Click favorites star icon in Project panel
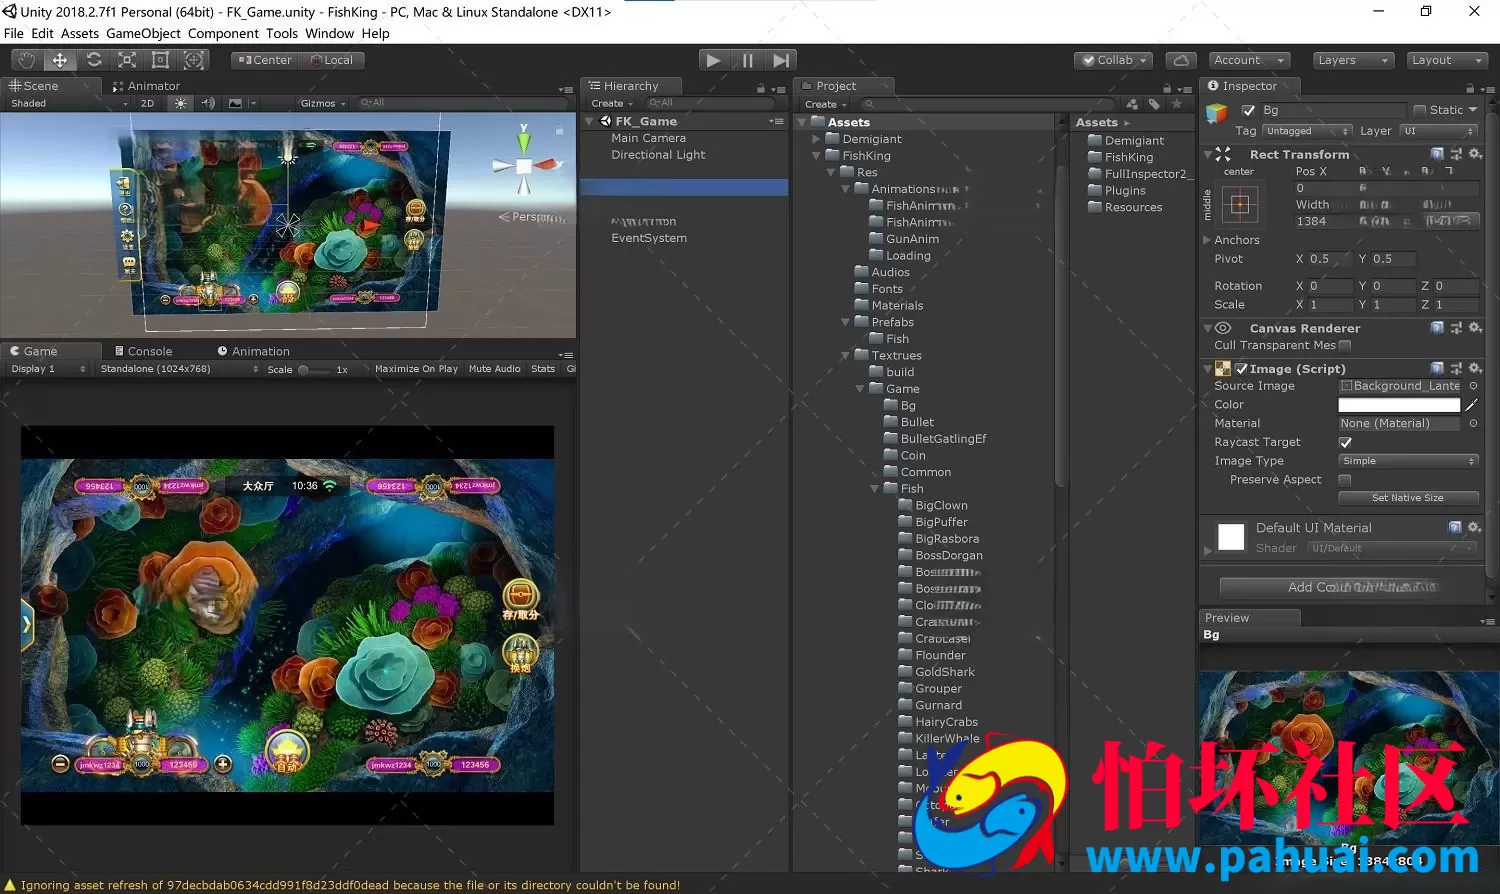Viewport: 1500px width, 894px height. pos(1177,104)
